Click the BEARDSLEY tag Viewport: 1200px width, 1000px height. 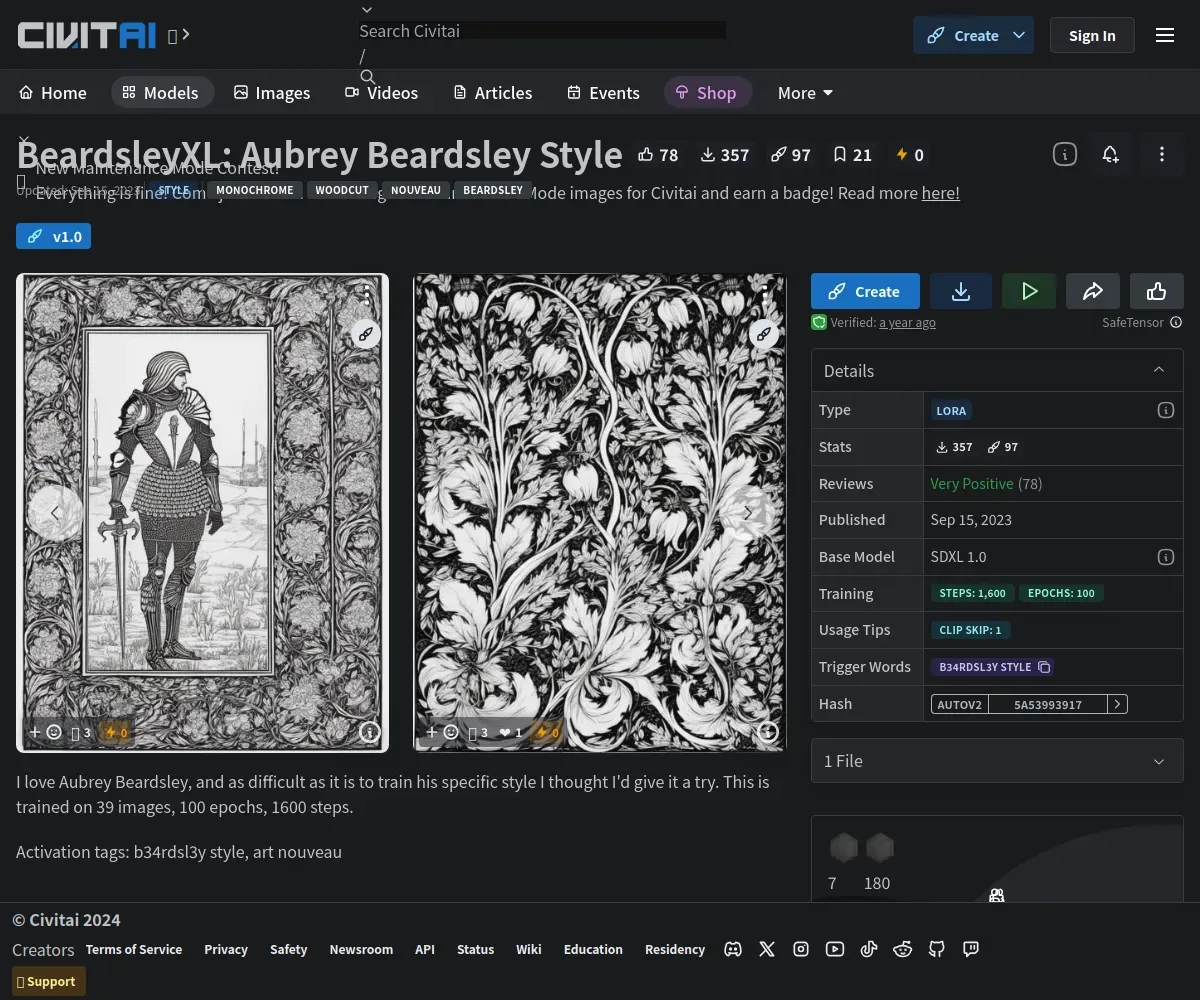[x=493, y=190]
